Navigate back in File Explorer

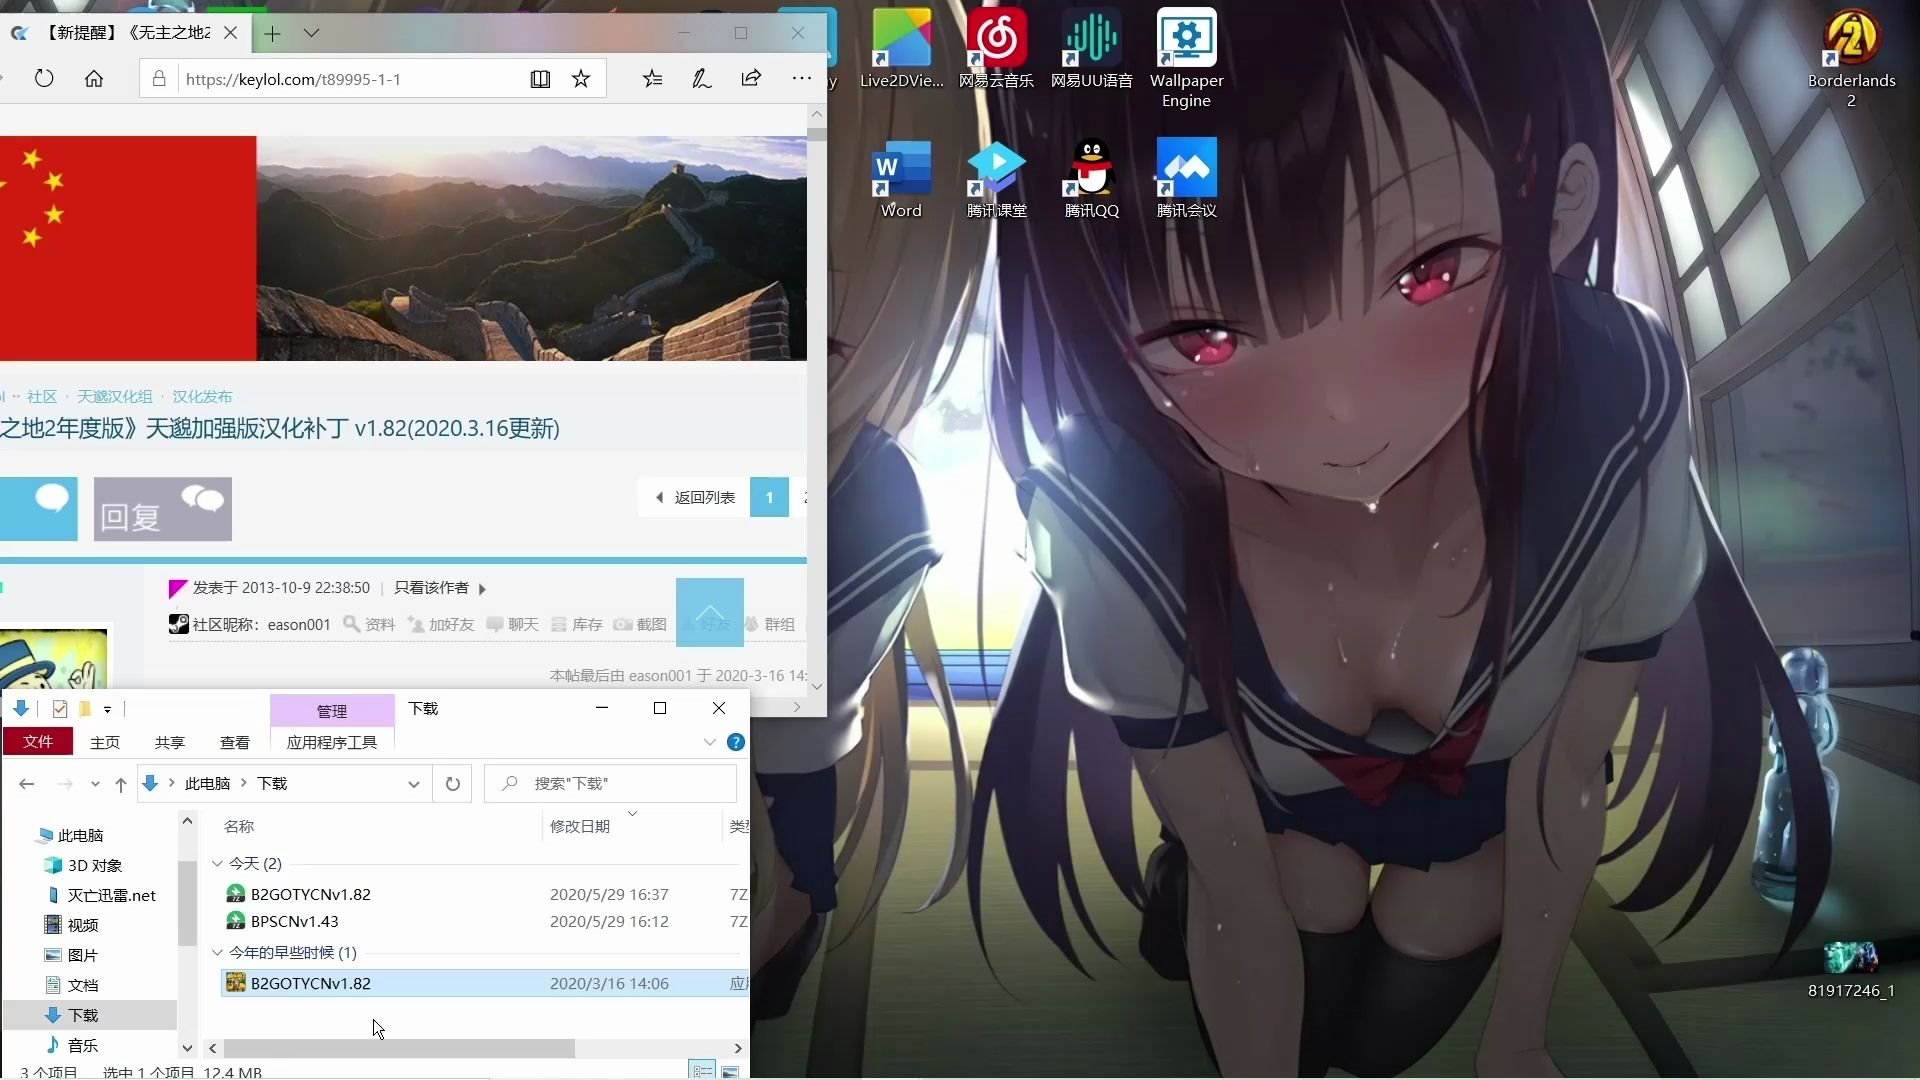click(27, 784)
